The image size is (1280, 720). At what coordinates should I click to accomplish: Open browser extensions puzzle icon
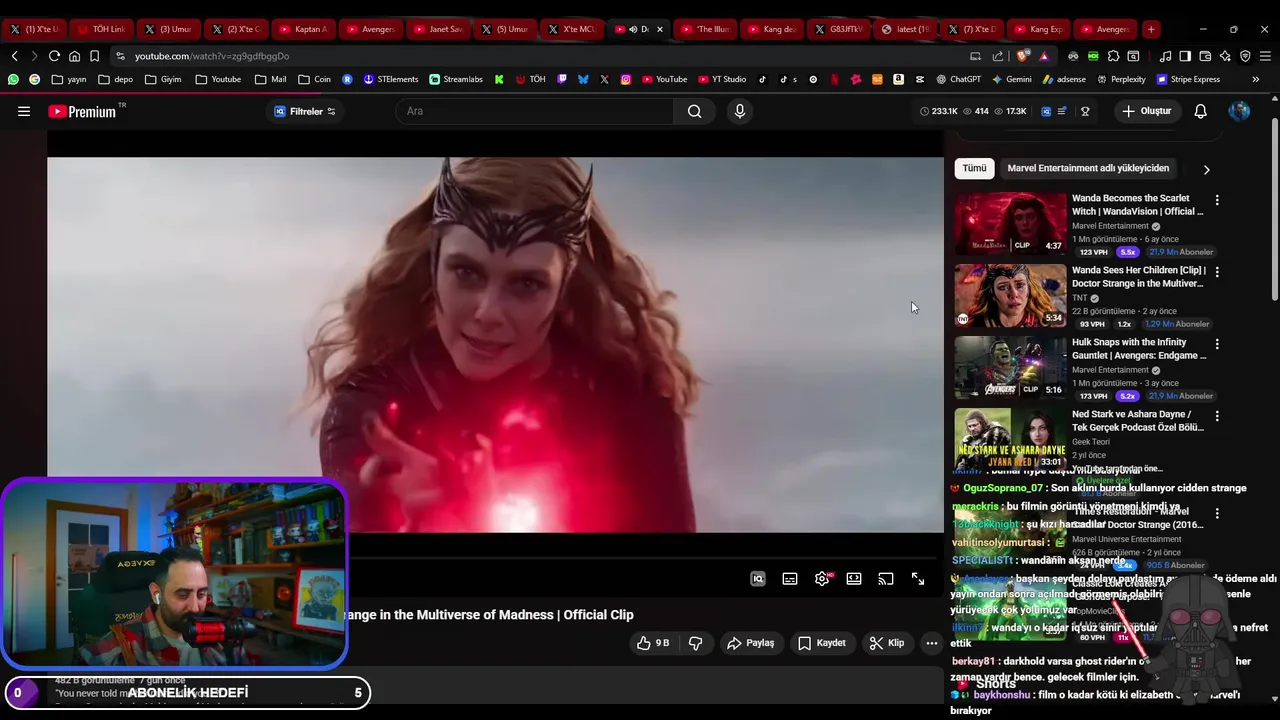(x=1113, y=56)
